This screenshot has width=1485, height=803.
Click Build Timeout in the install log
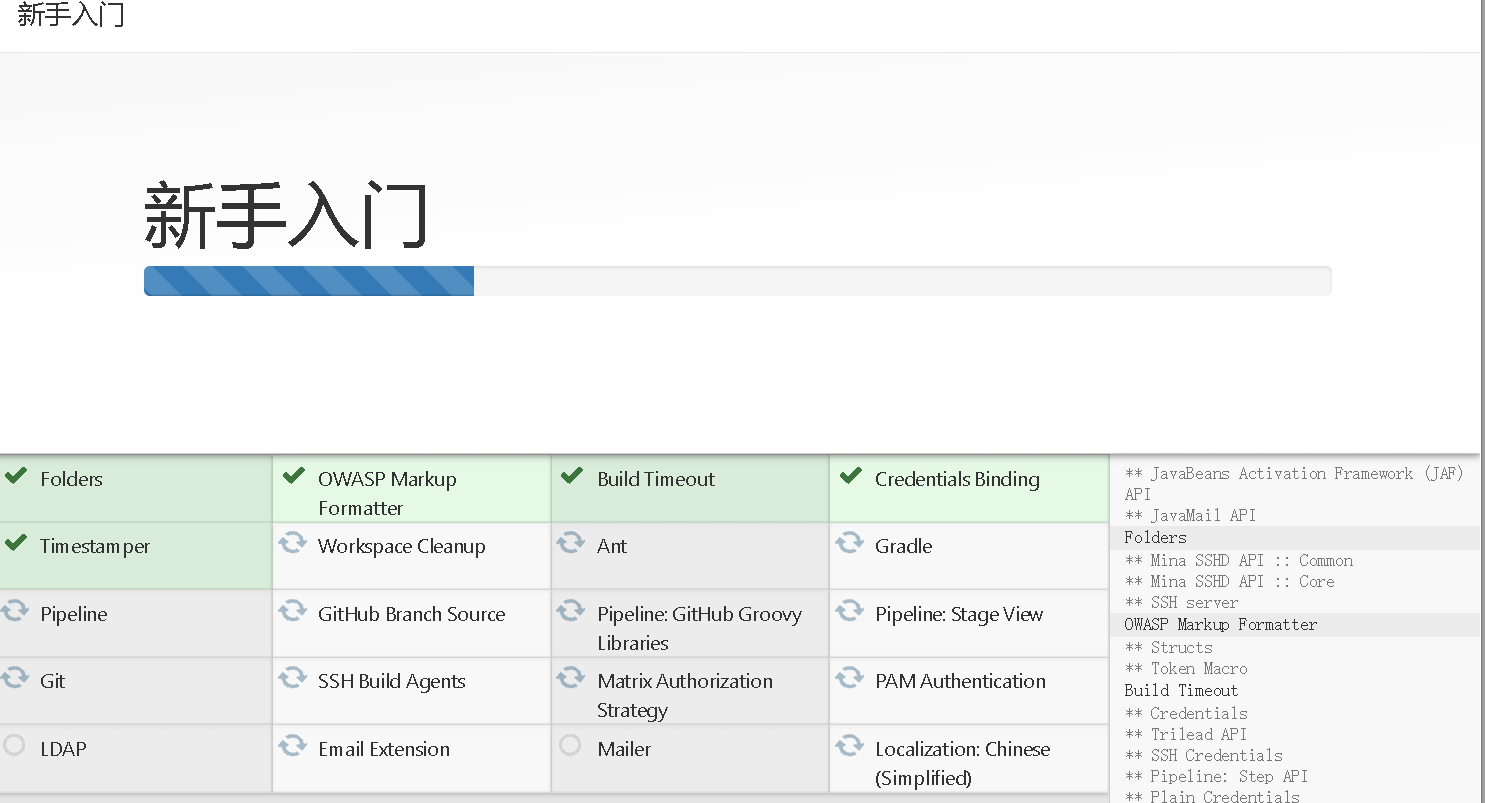[x=1181, y=691]
